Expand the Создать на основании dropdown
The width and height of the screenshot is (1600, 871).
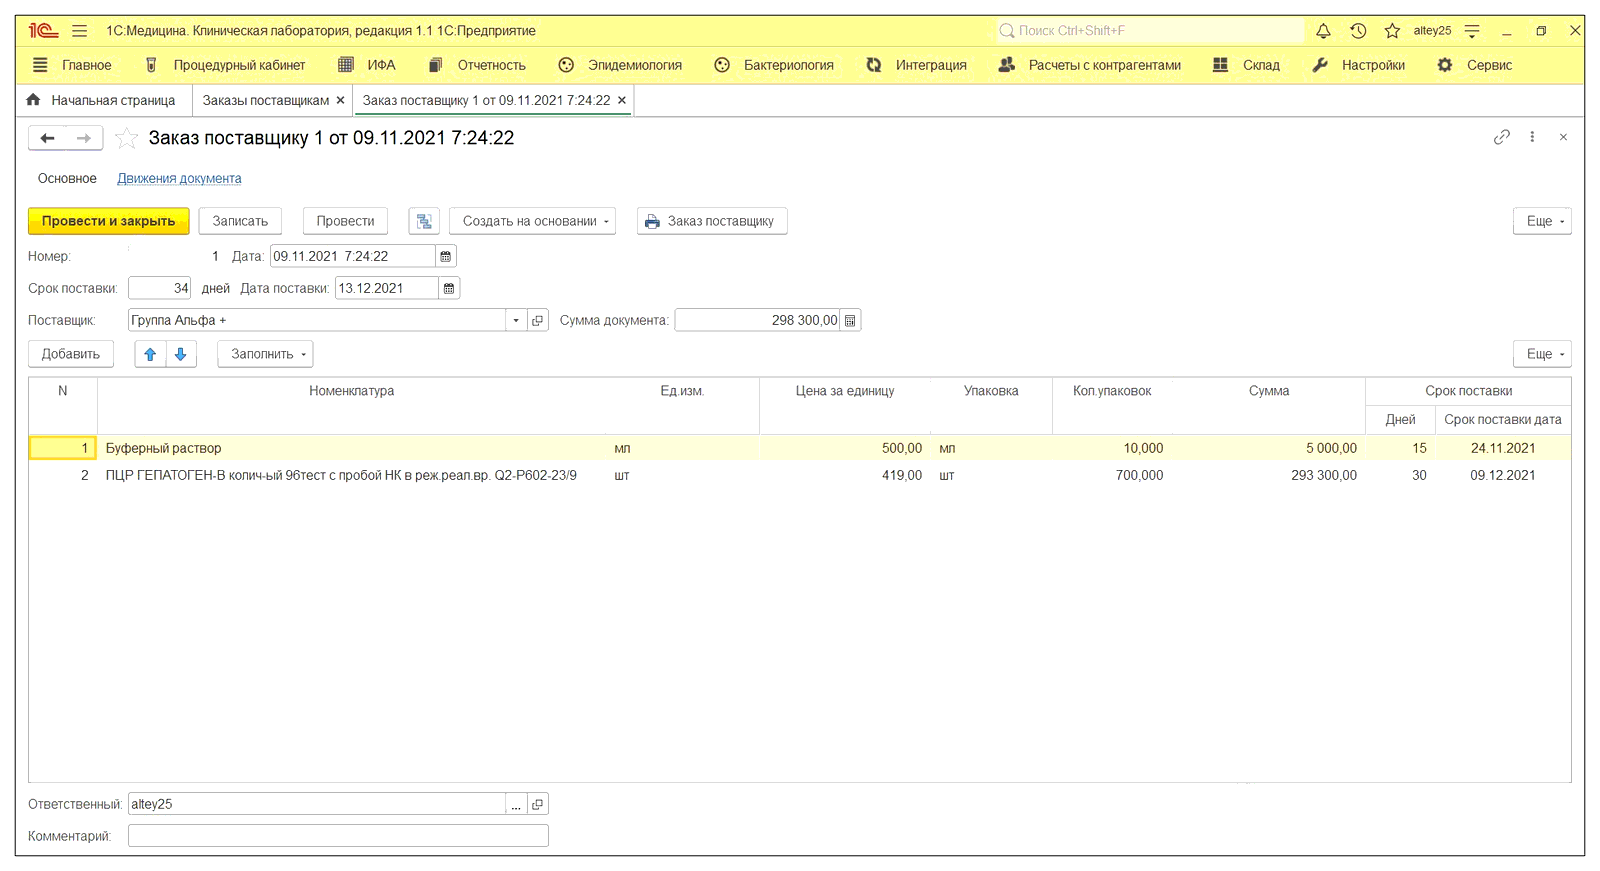click(532, 221)
